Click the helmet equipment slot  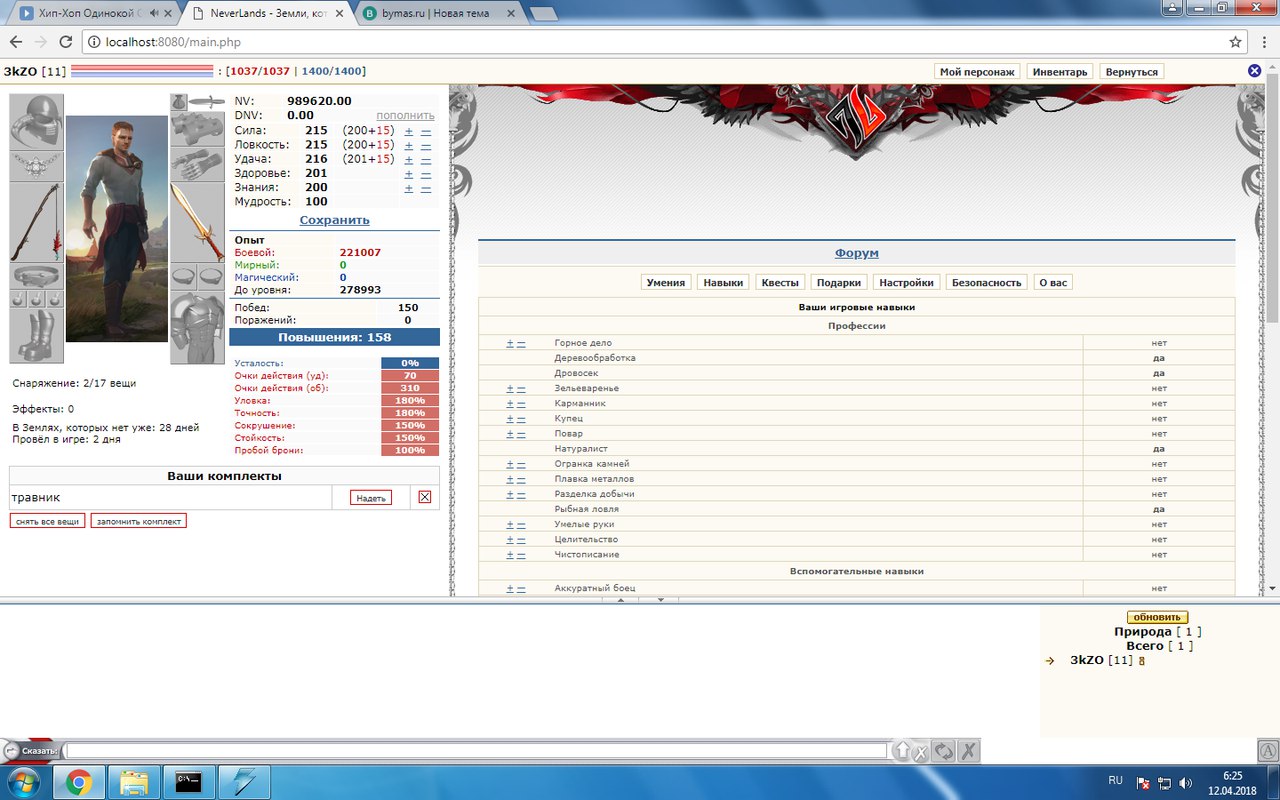click(x=36, y=121)
